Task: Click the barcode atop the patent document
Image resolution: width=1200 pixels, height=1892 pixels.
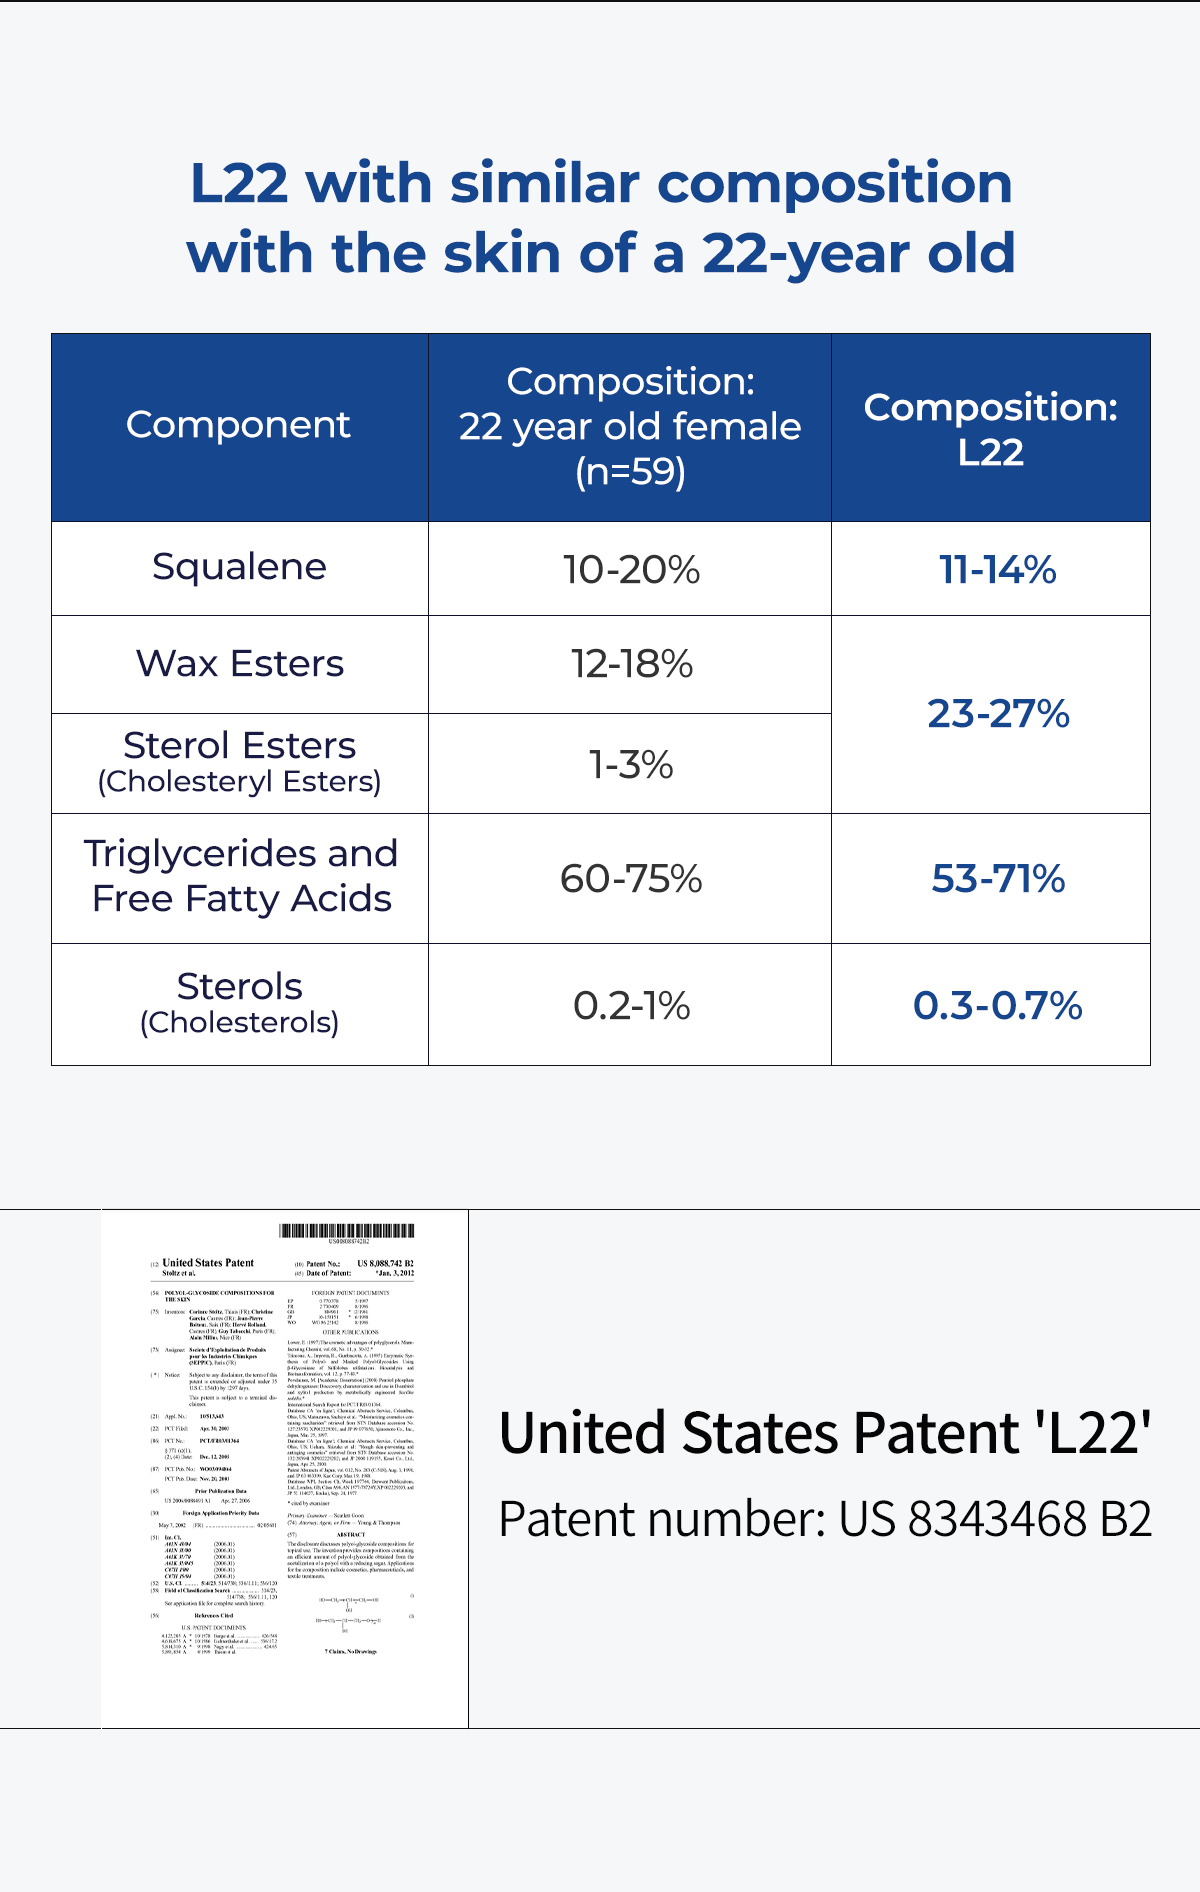Action: 346,1232
